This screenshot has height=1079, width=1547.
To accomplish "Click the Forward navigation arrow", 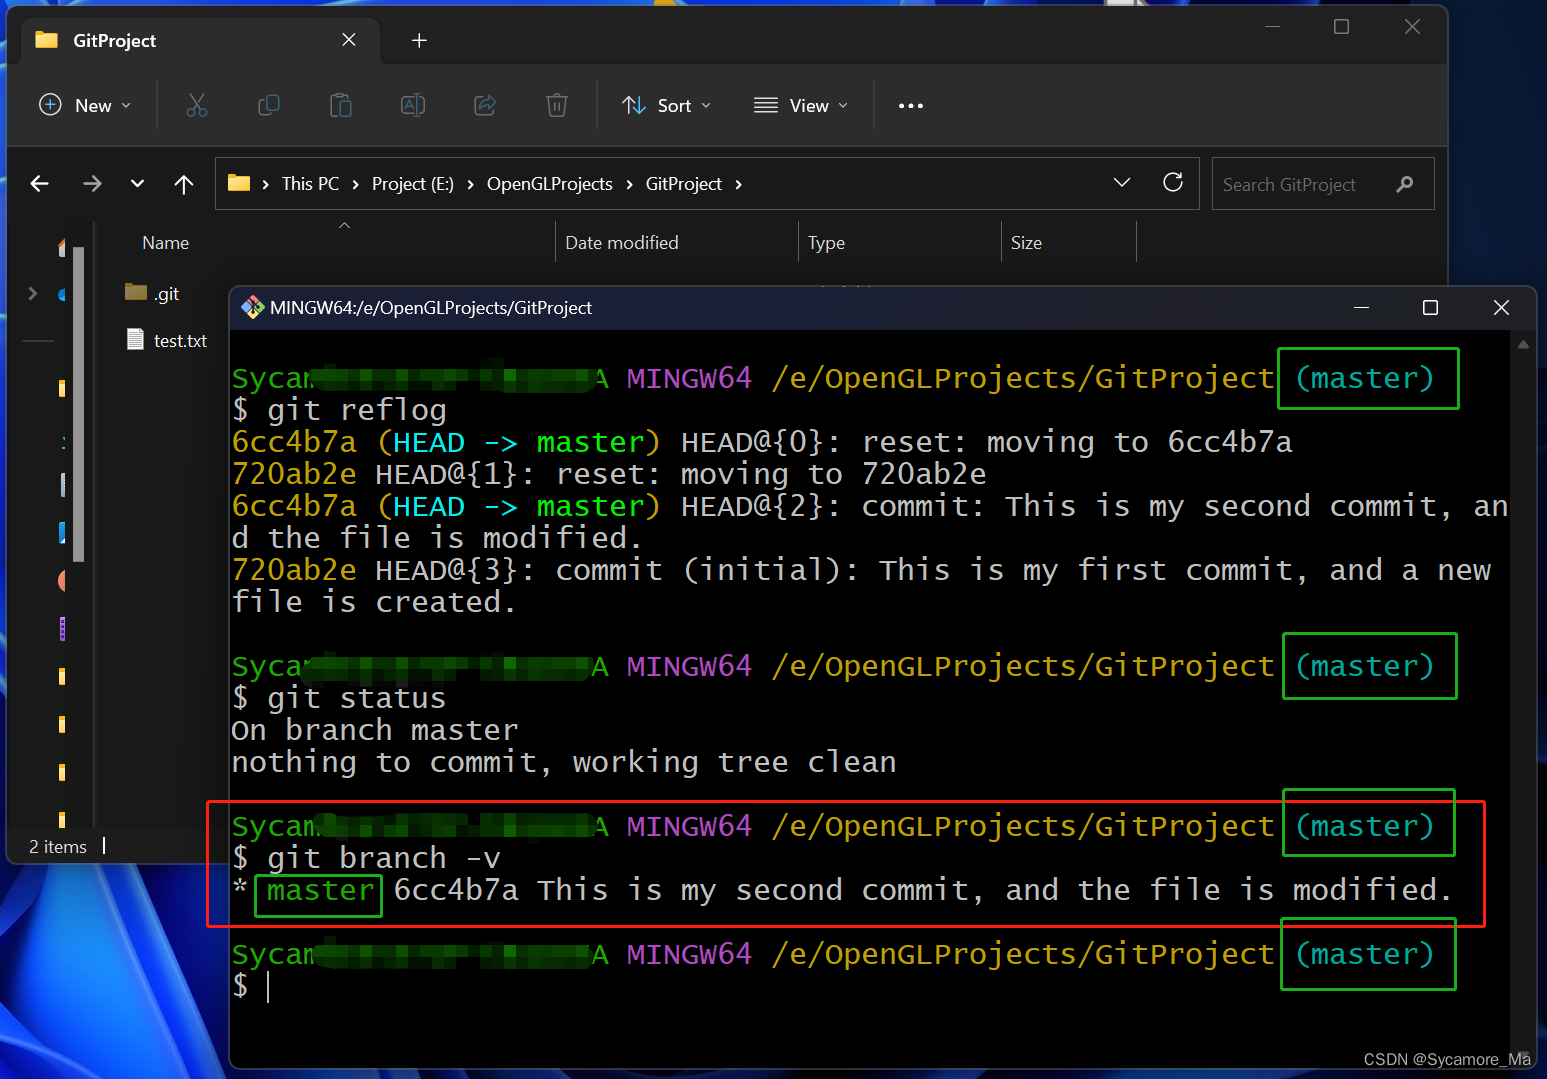I will coord(92,184).
